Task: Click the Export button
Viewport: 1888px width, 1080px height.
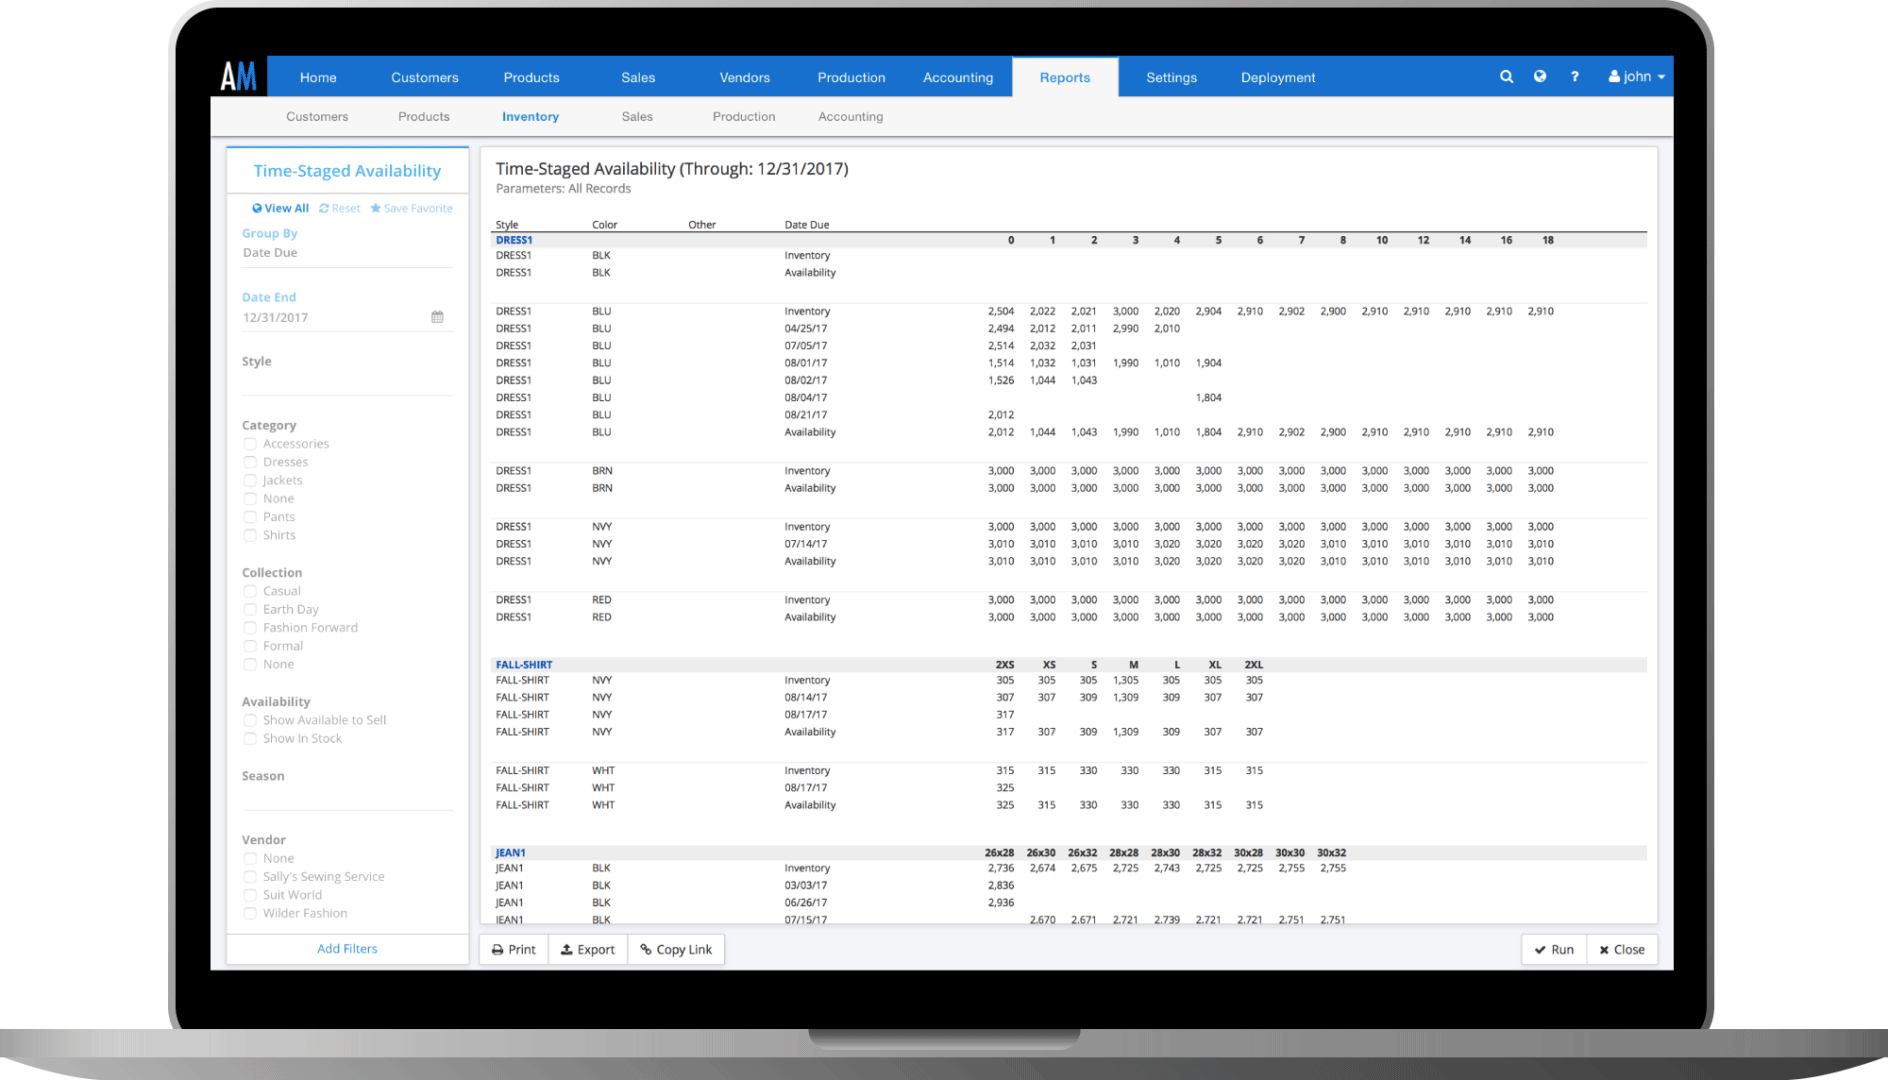Action: (x=588, y=950)
